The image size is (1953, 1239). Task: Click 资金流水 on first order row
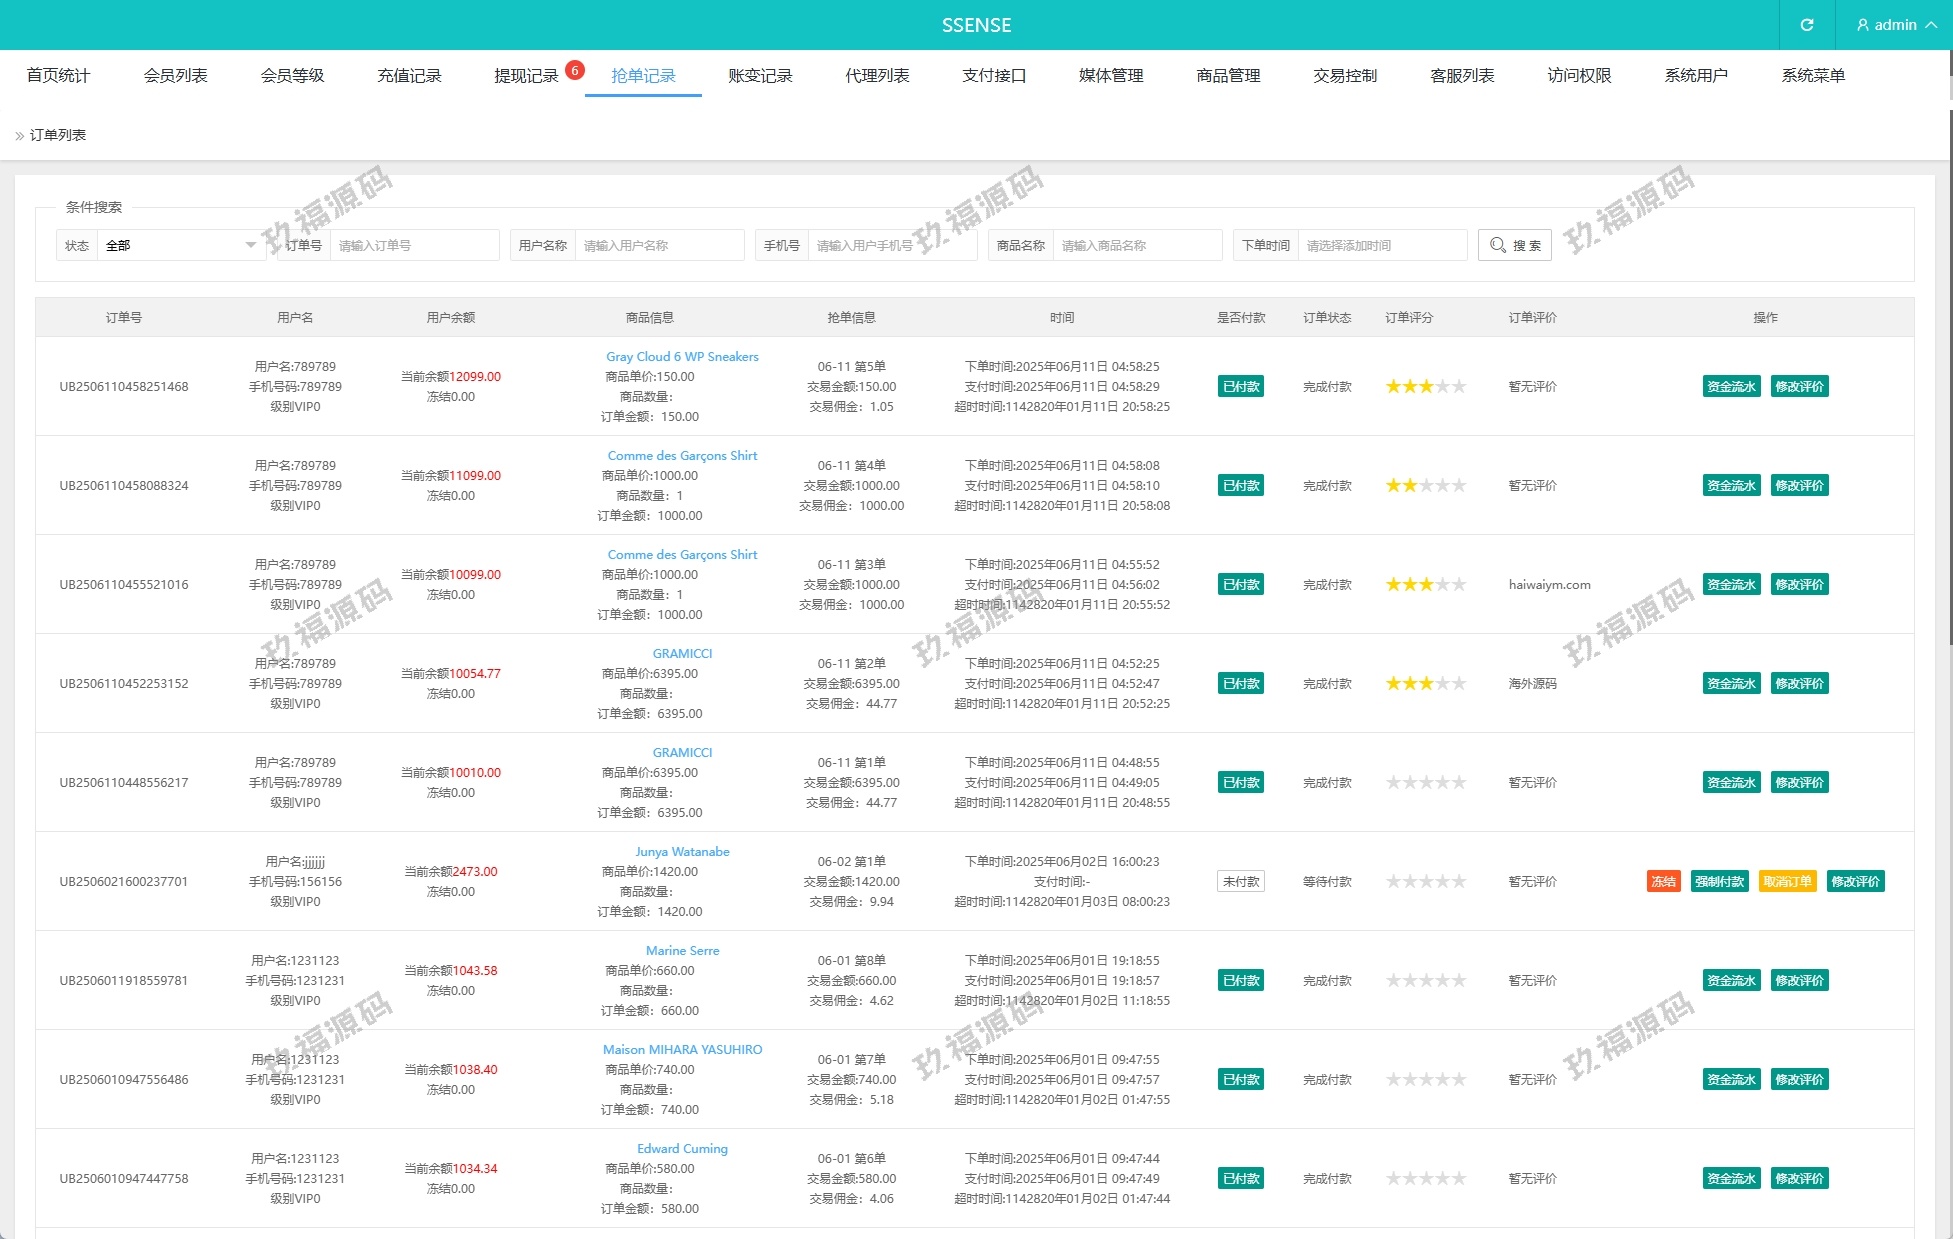coord(1731,387)
